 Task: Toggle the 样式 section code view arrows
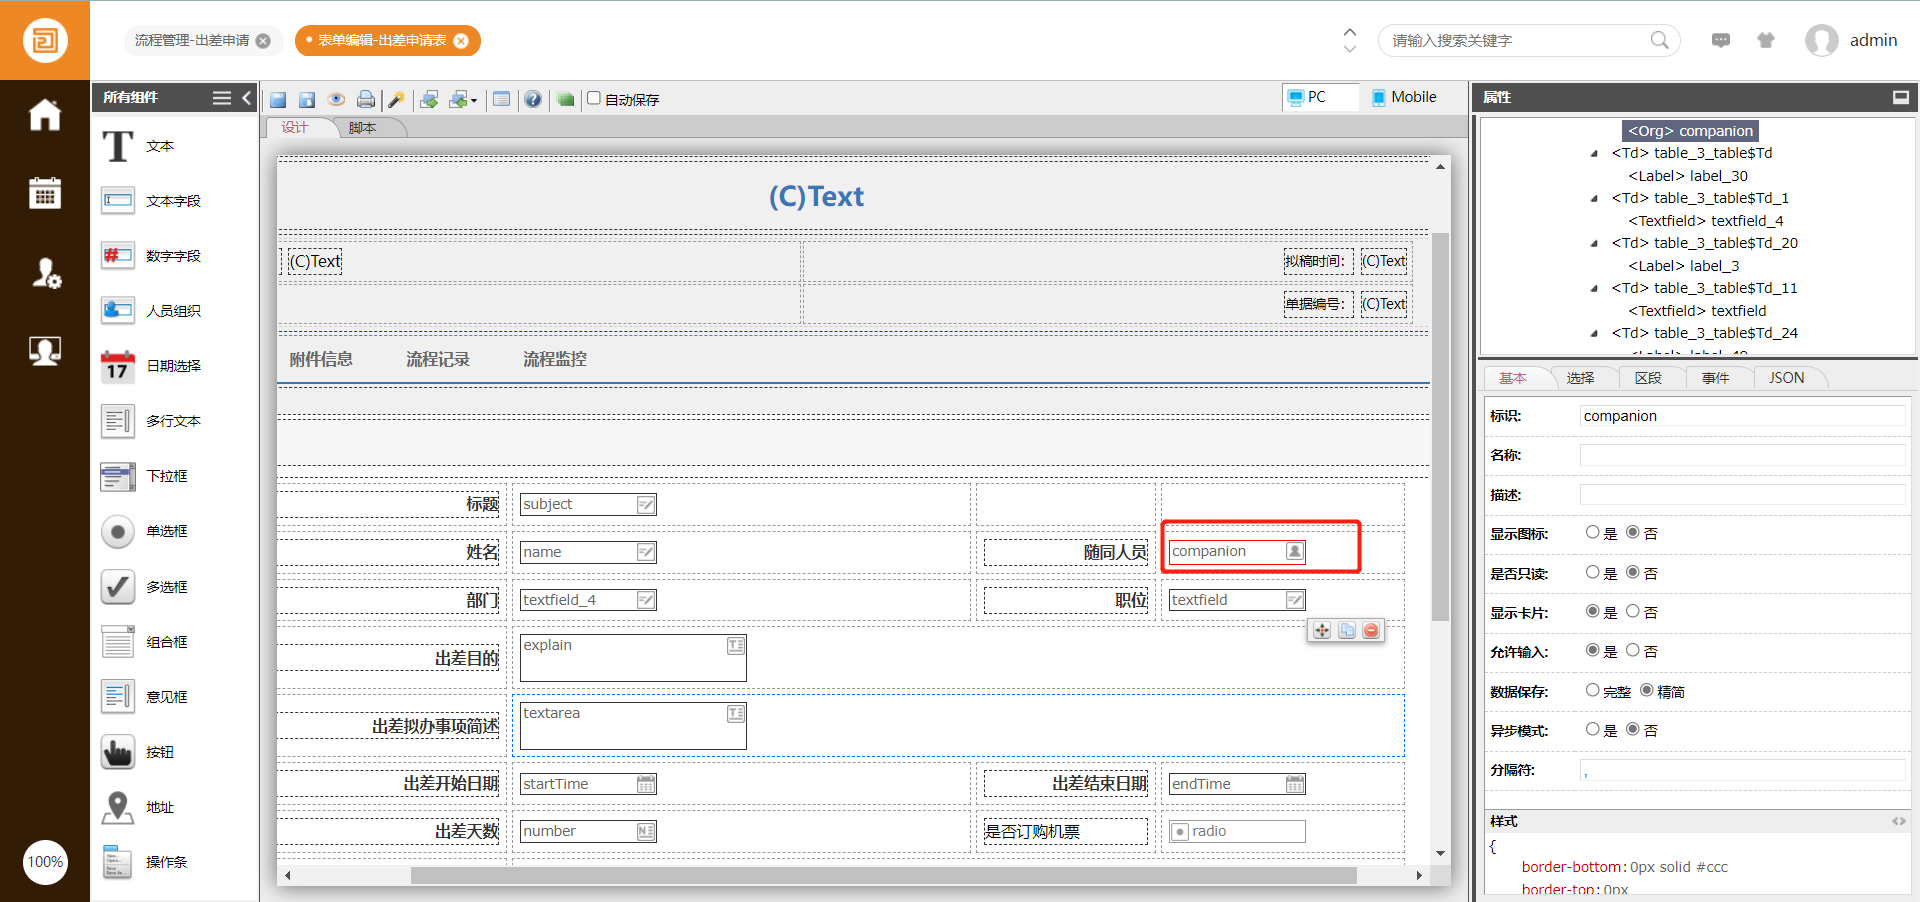pos(1898,821)
